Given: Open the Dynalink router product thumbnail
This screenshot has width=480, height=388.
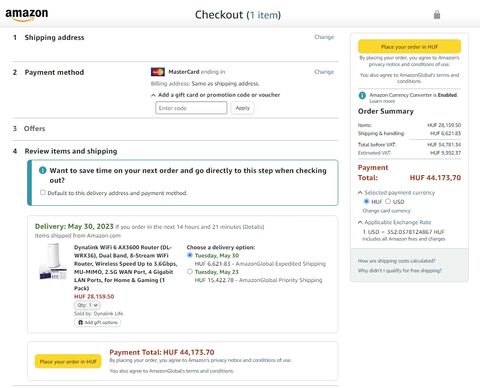Looking at the screenshot, I should pos(53,261).
